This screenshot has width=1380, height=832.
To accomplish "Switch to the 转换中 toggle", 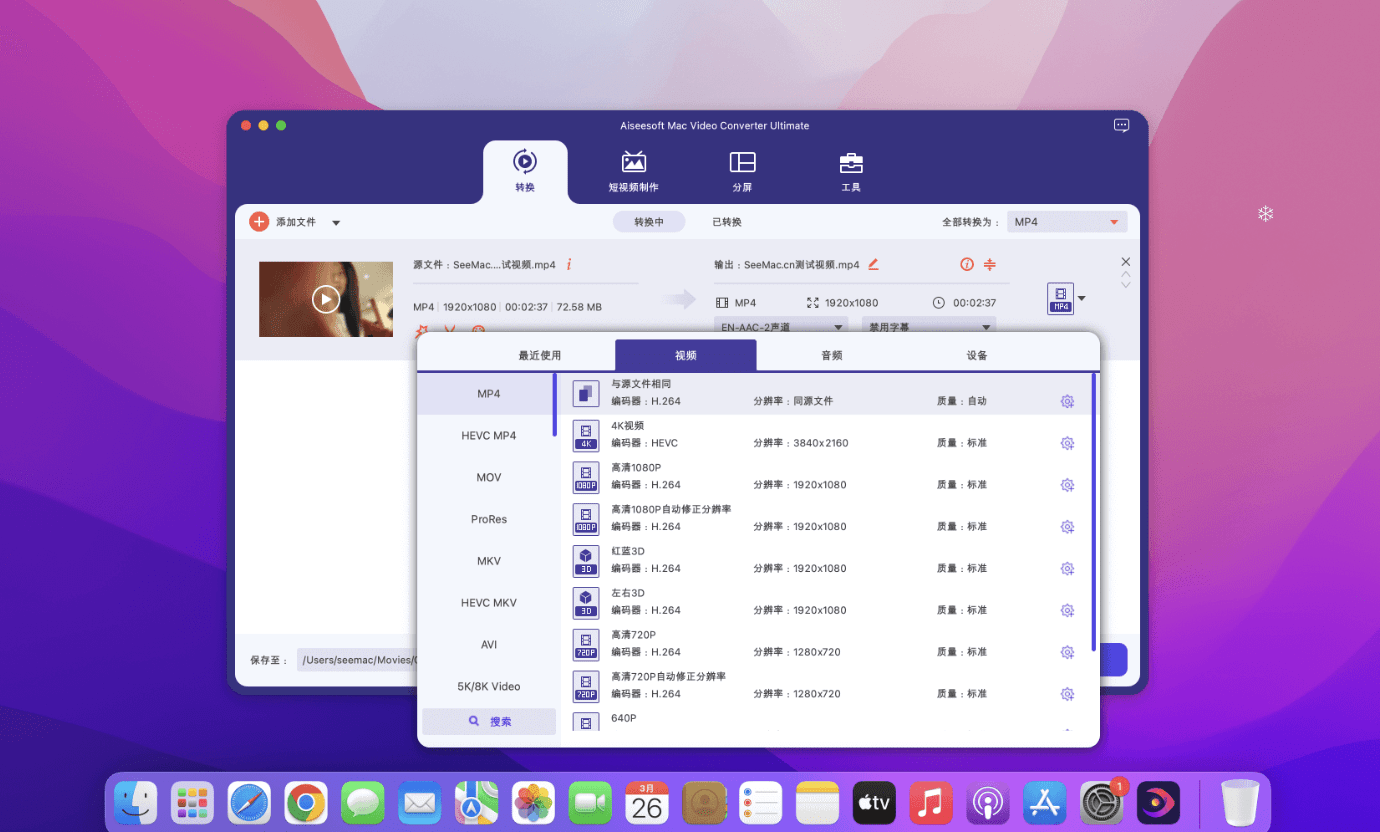I will pos(648,222).
